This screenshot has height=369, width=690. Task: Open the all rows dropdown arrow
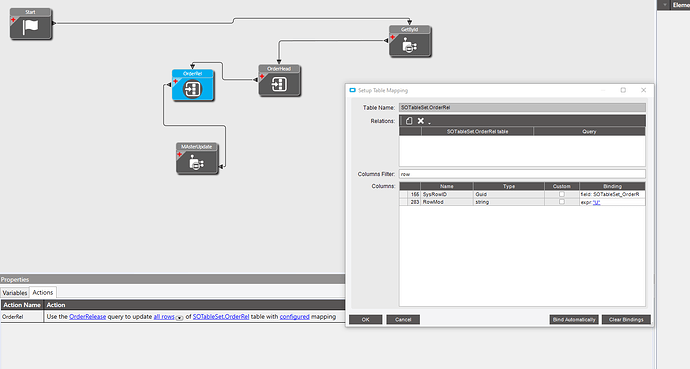[179, 318]
